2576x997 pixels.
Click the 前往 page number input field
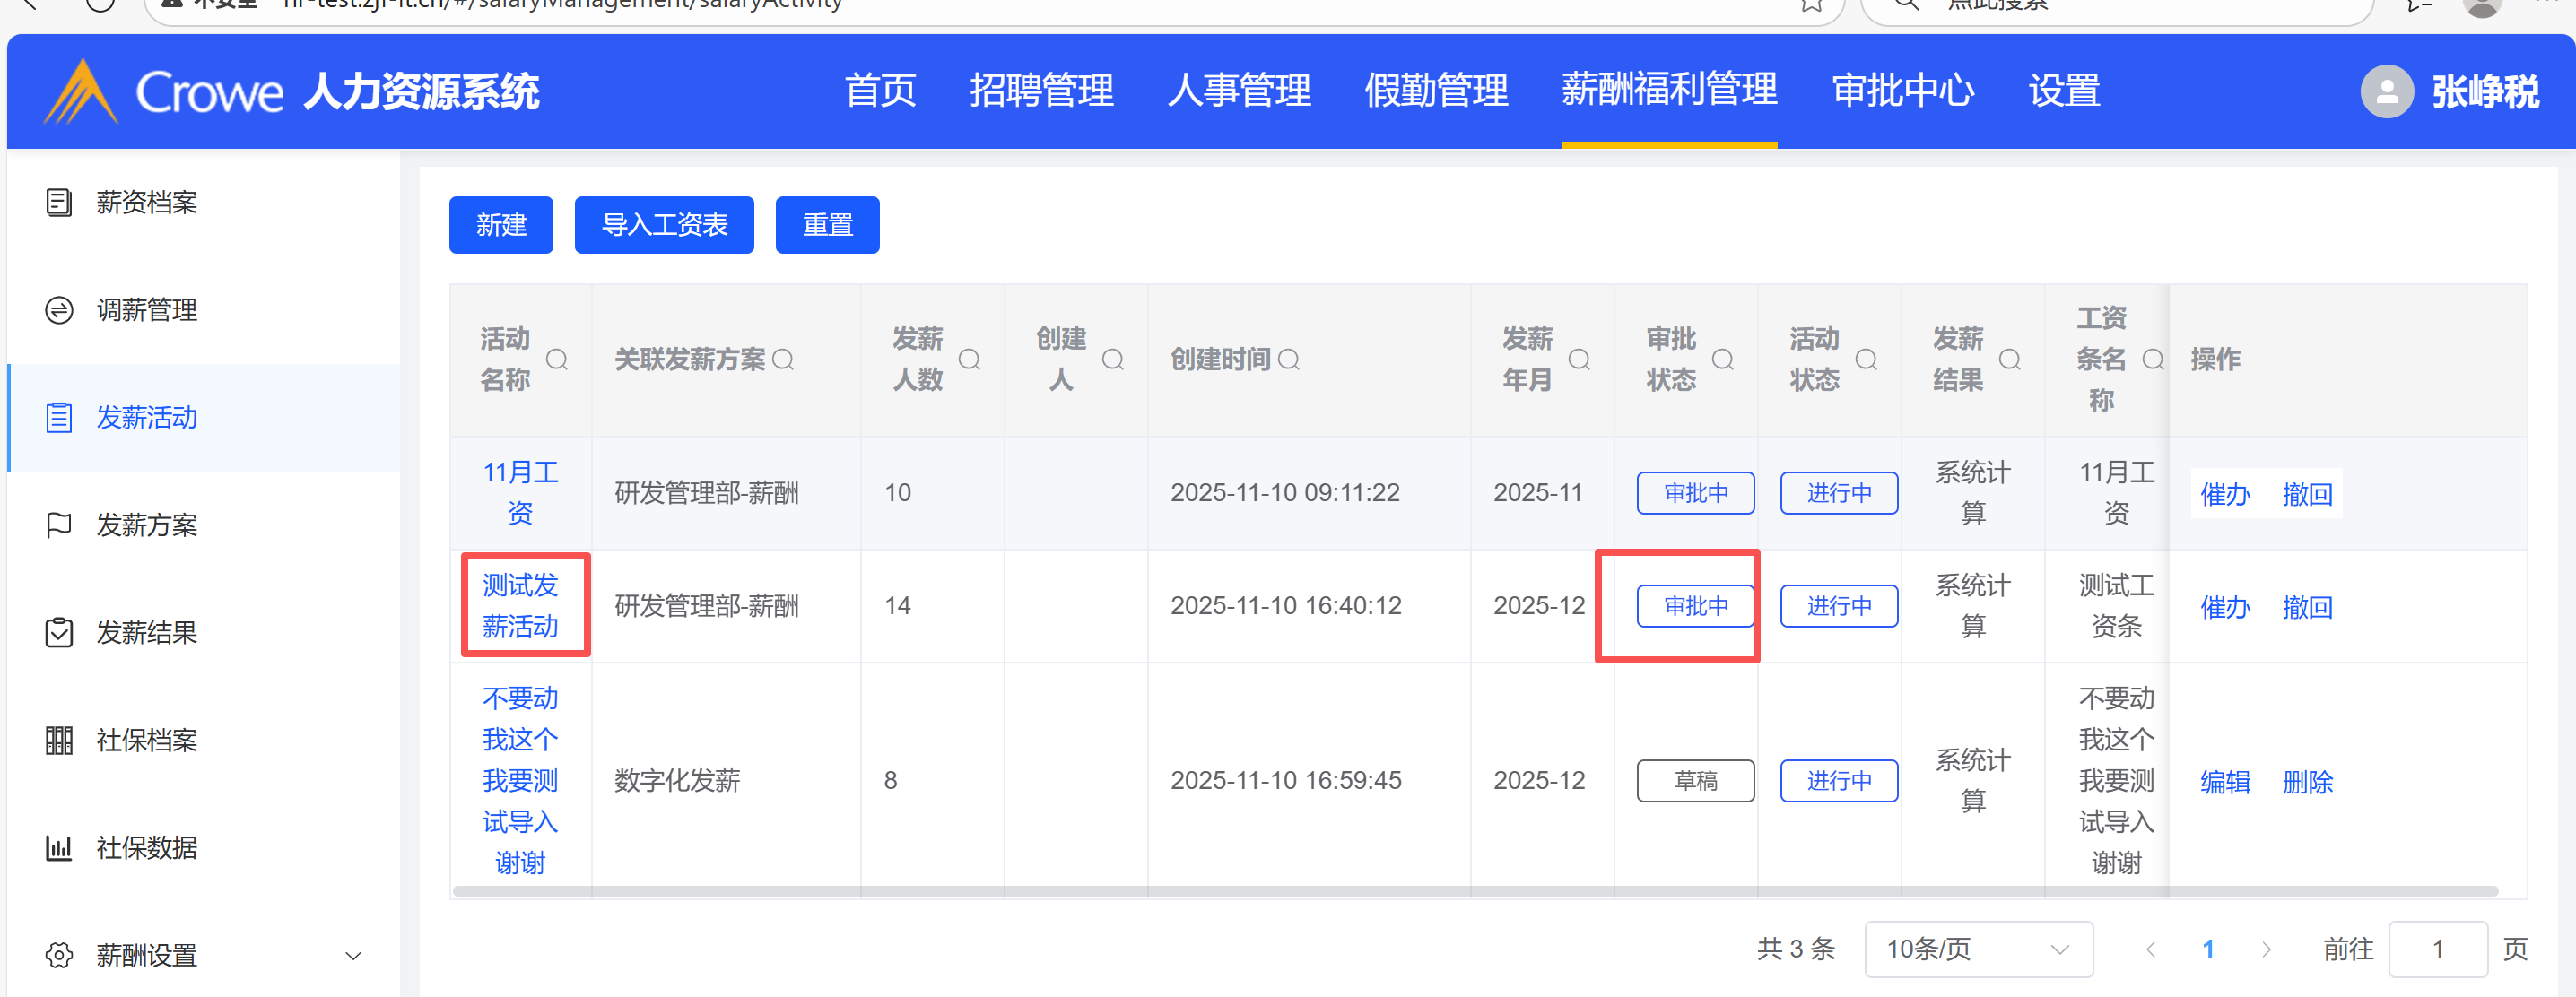(2437, 949)
